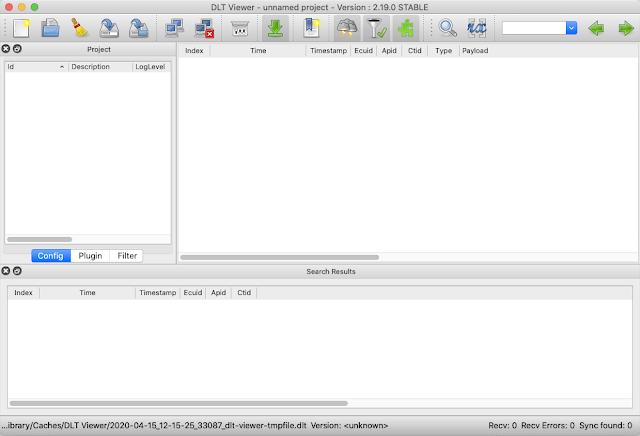The image size is (640, 436).
Task: Click the Time header in message table
Action: click(258, 51)
